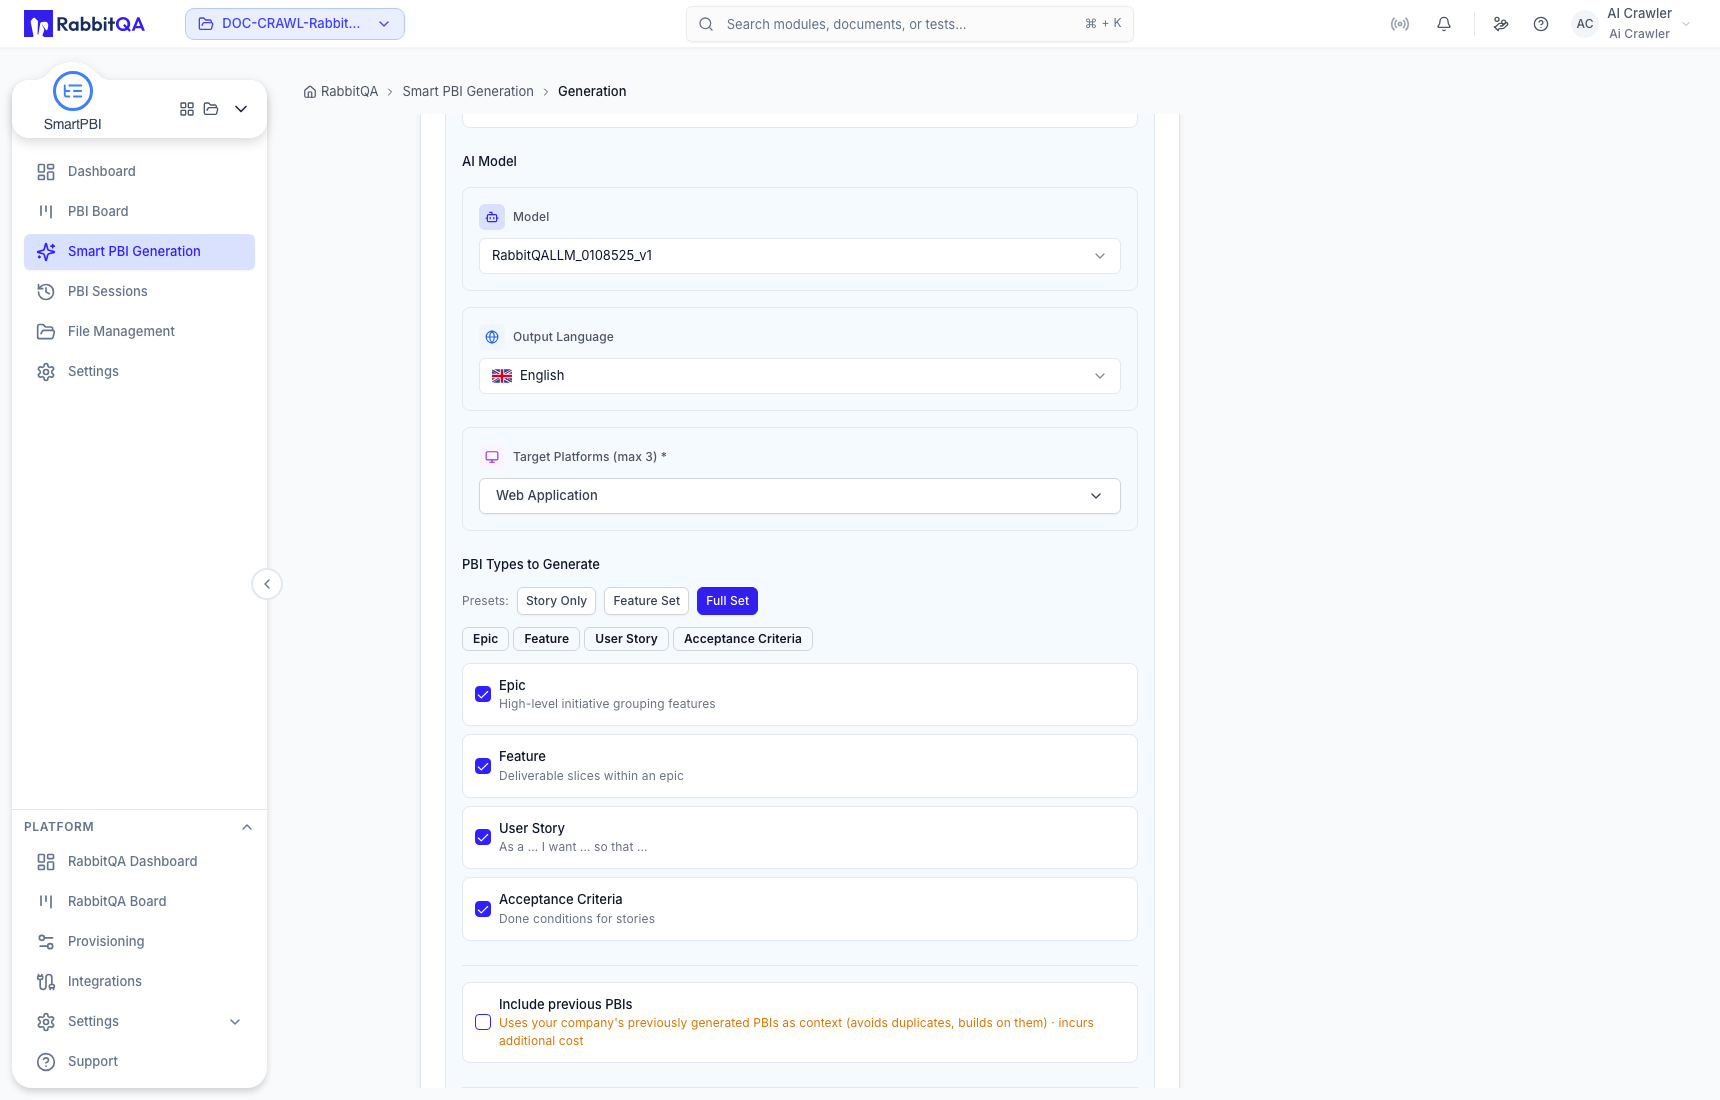Toggle the User Story type chip
The image size is (1720, 1100).
point(626,639)
